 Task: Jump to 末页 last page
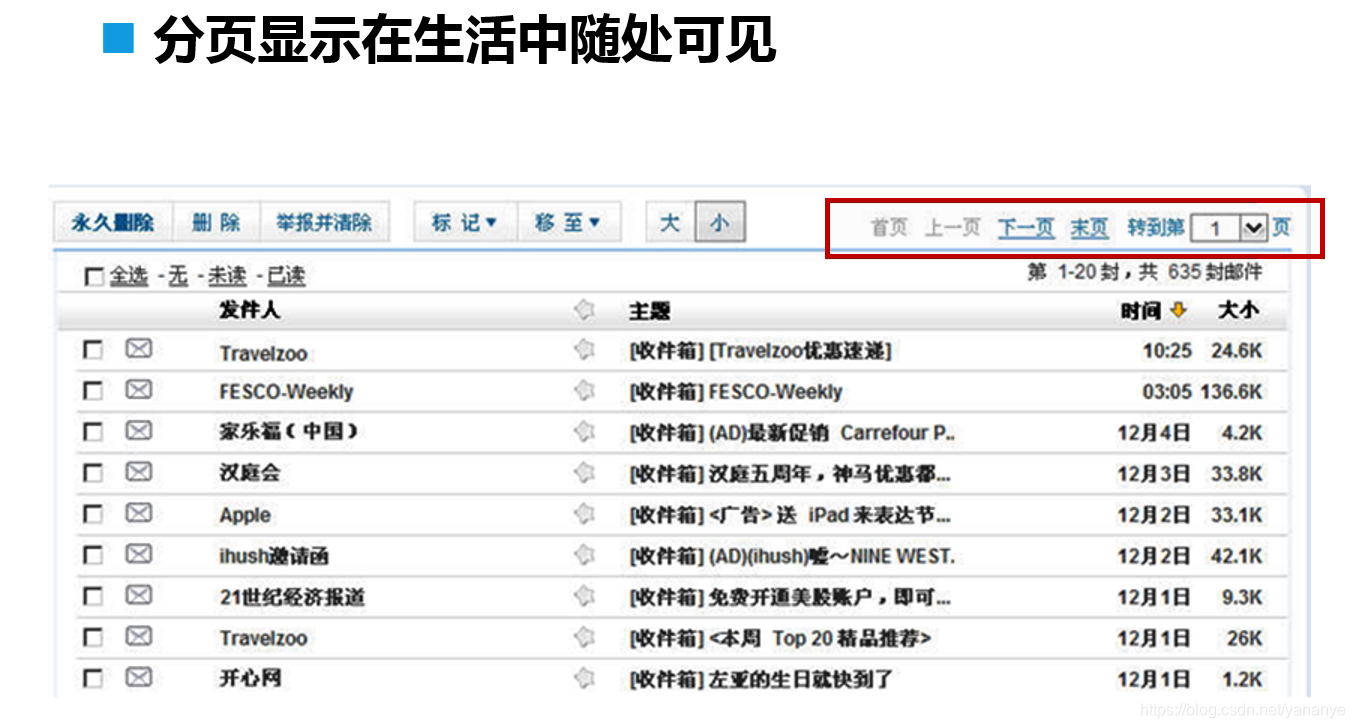coord(1089,228)
